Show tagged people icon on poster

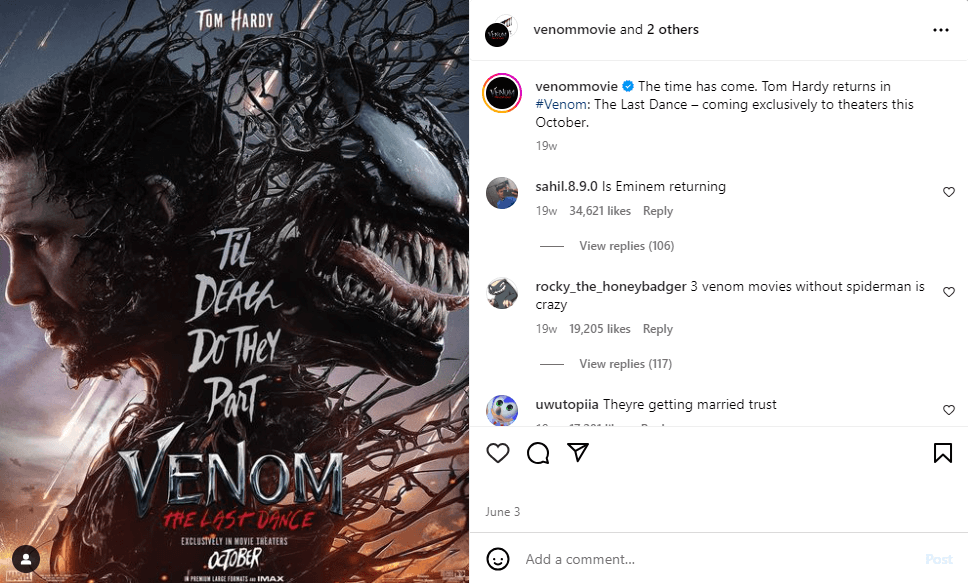(x=26, y=560)
